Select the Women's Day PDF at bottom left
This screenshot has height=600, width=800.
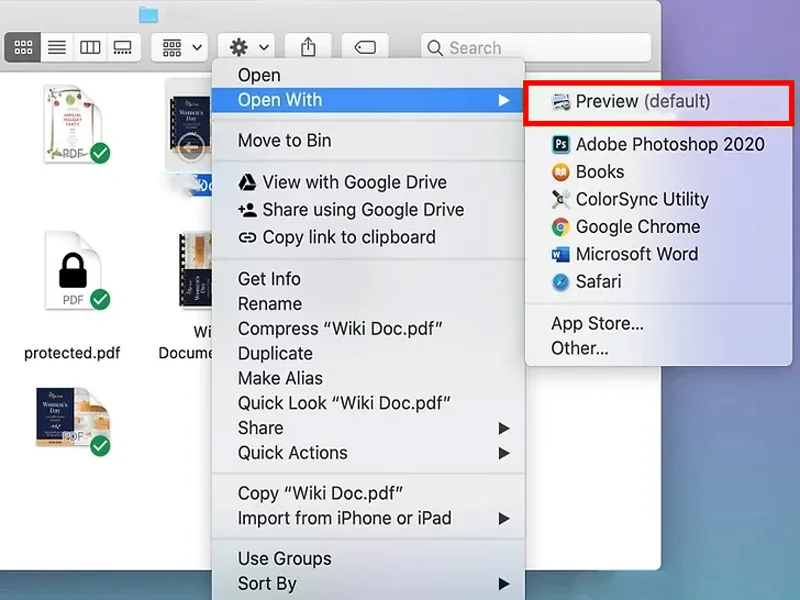(73, 421)
